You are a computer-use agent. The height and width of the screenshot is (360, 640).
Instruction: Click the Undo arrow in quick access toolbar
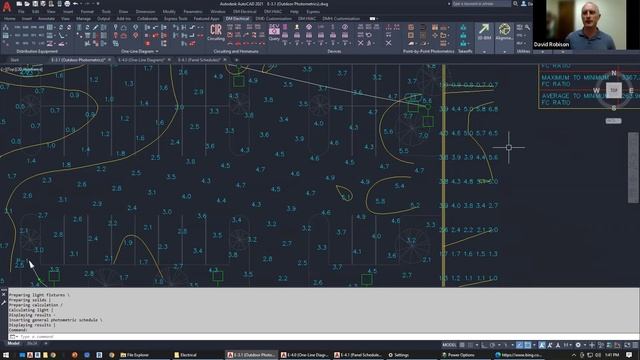76,4
